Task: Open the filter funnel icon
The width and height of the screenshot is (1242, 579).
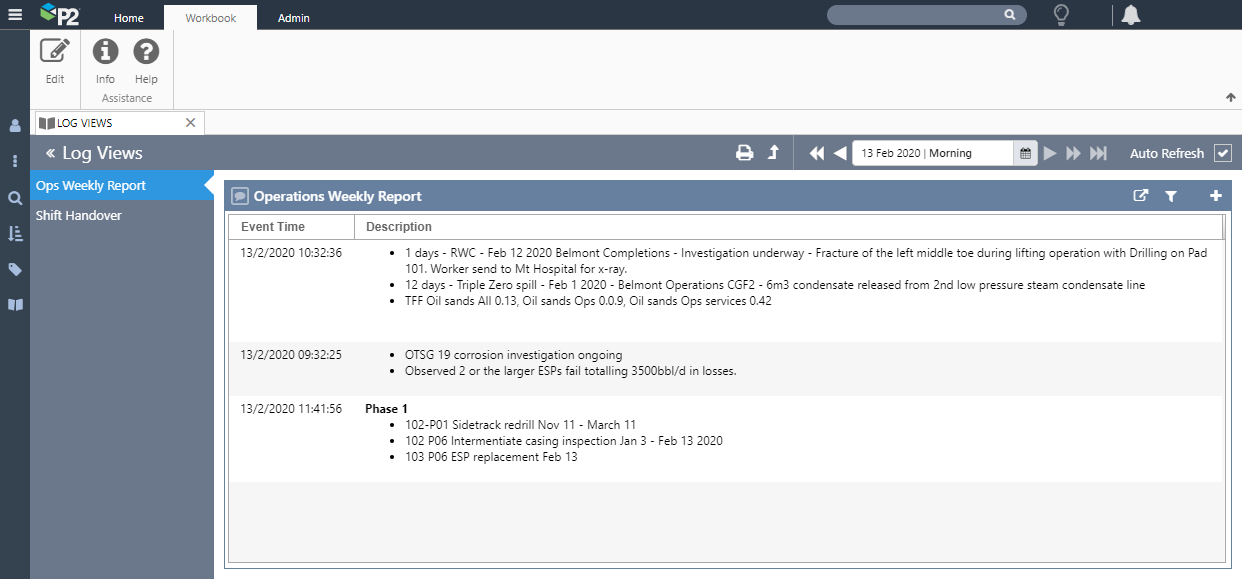Action: (x=1171, y=197)
